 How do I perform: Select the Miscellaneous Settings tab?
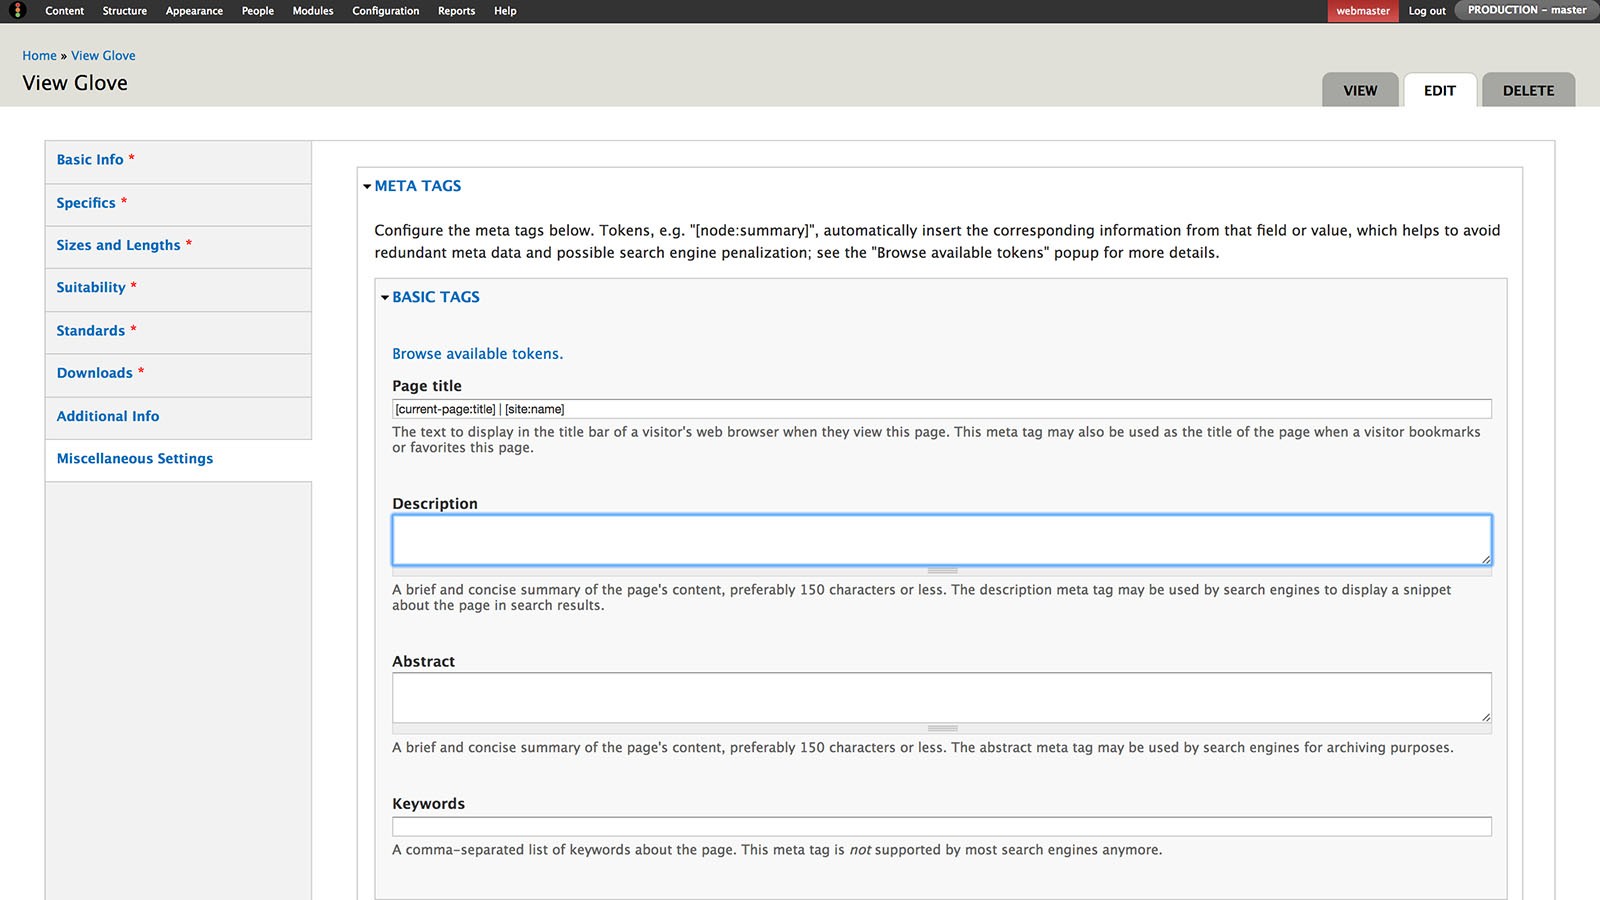pos(178,459)
